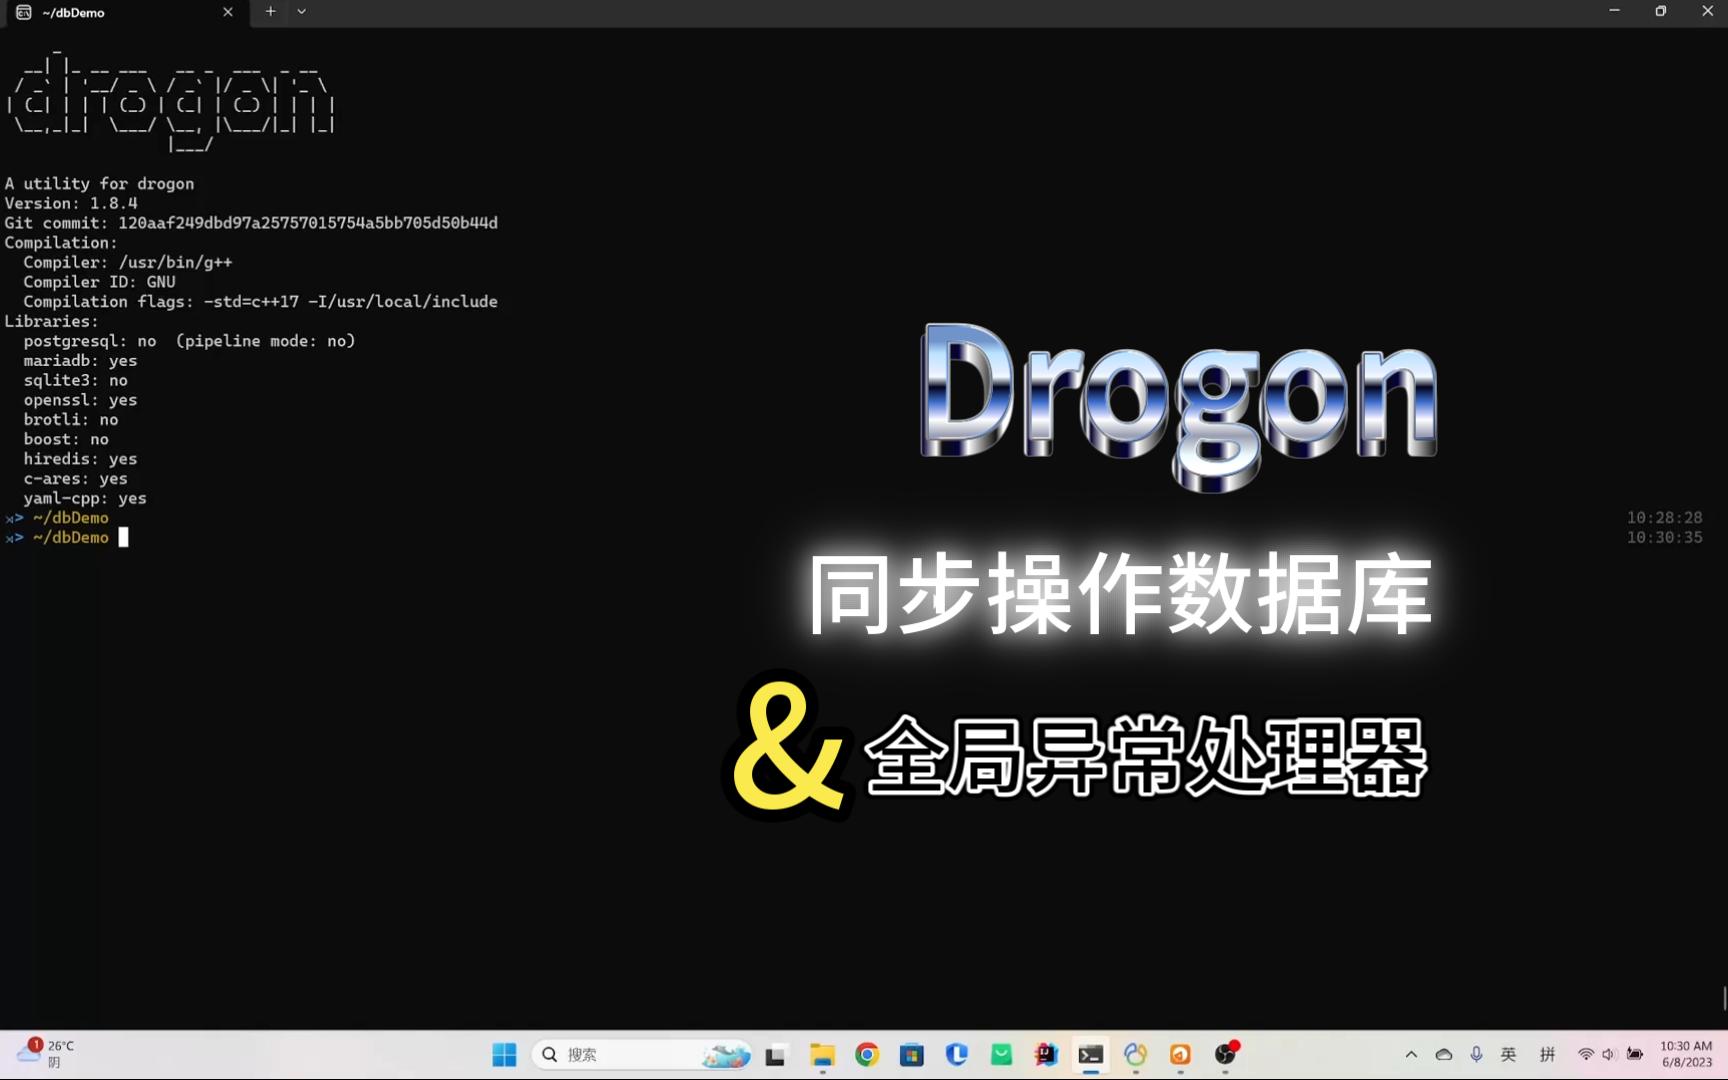The height and width of the screenshot is (1080, 1728).
Task: Click the 'mariadb: yes' line
Action: point(80,360)
